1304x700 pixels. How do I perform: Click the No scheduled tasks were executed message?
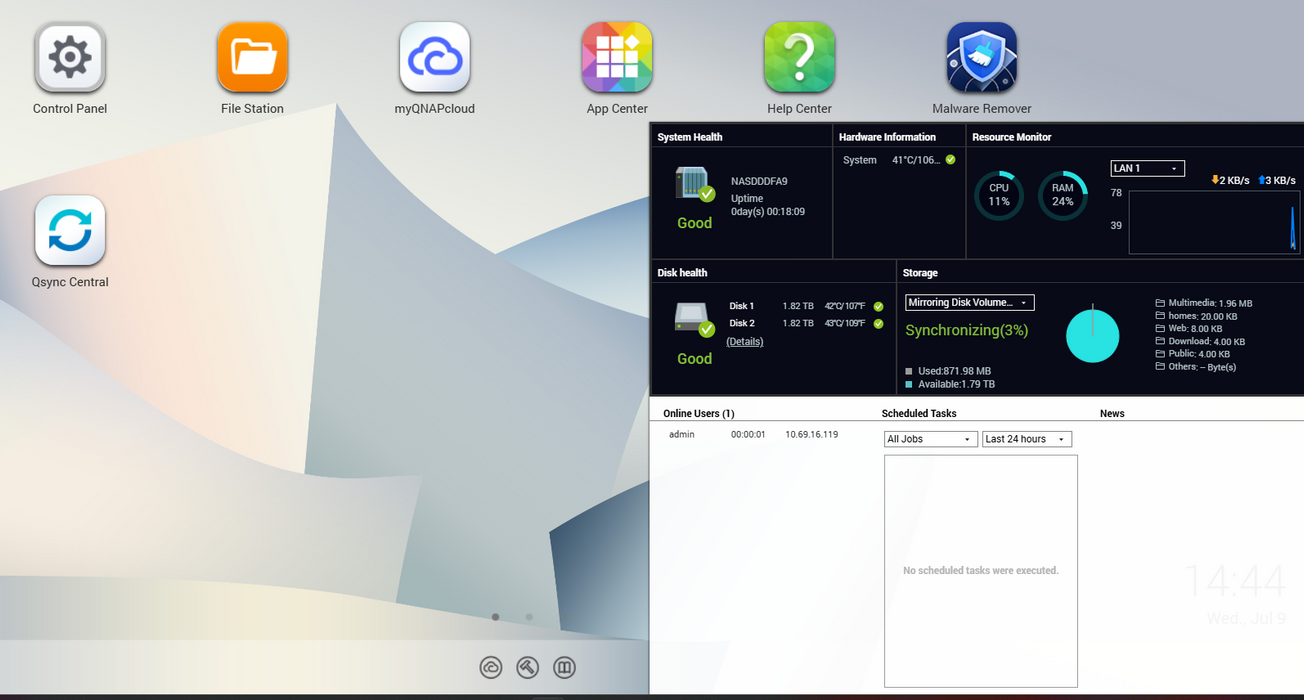pos(981,570)
